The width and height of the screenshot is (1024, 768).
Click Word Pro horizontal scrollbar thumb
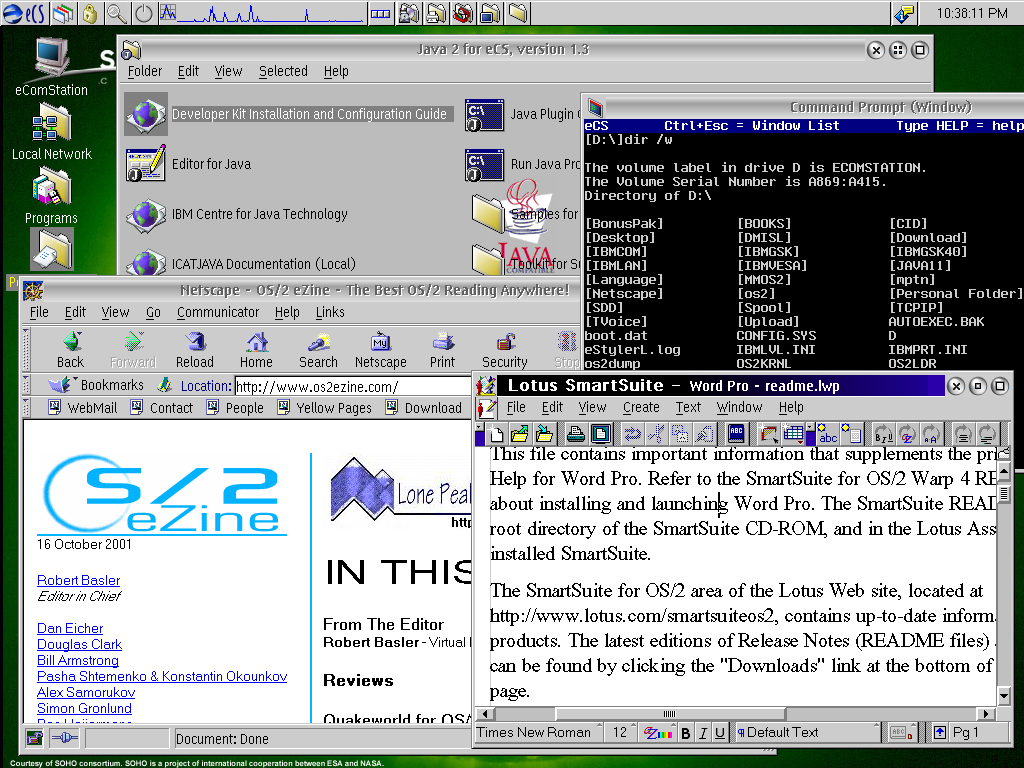pos(669,714)
